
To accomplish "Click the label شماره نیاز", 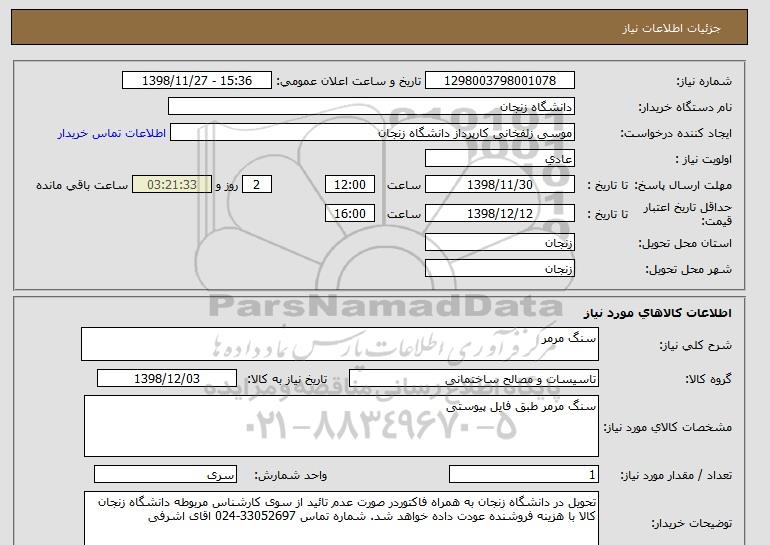I will click(x=704, y=81).
